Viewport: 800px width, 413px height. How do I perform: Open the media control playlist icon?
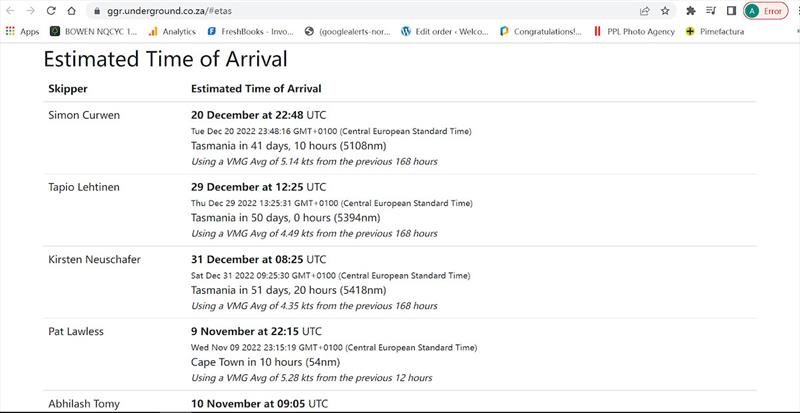pyautogui.click(x=711, y=11)
